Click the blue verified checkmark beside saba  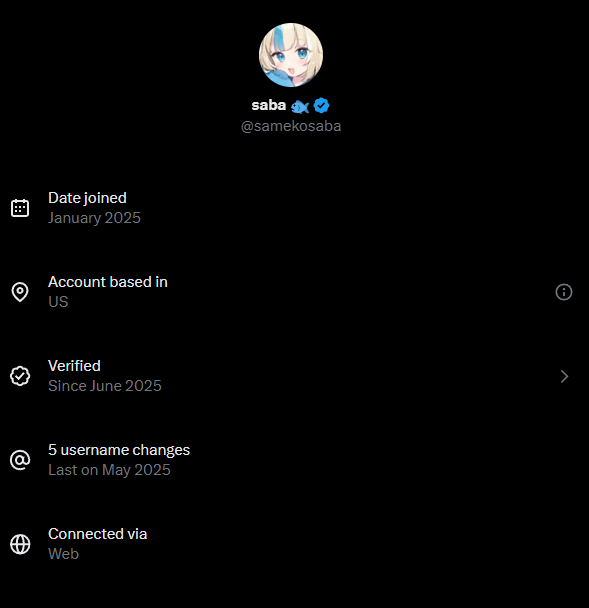tap(321, 105)
